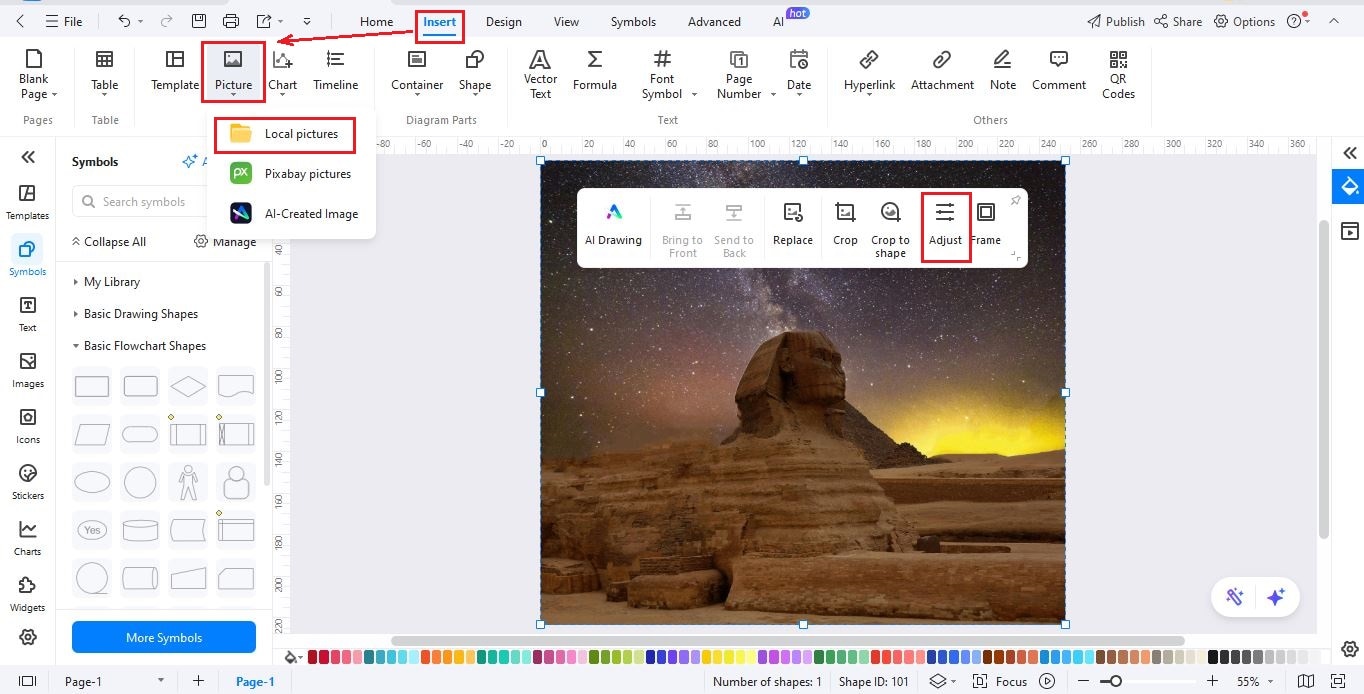Open the Template gallery
Image resolution: width=1364 pixels, height=694 pixels.
175,72
